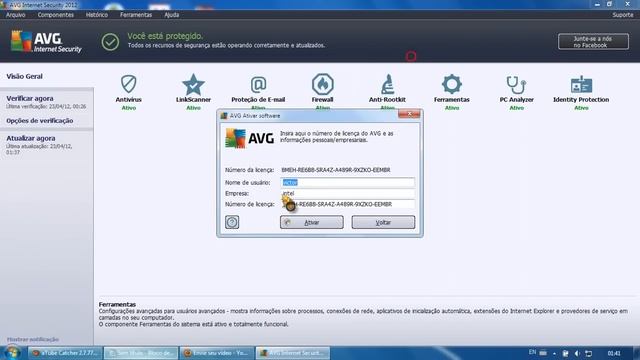This screenshot has height=360, width=640.
Task: Switch to Envie seu vídeo browser taskbar item
Action: click(x=216, y=353)
